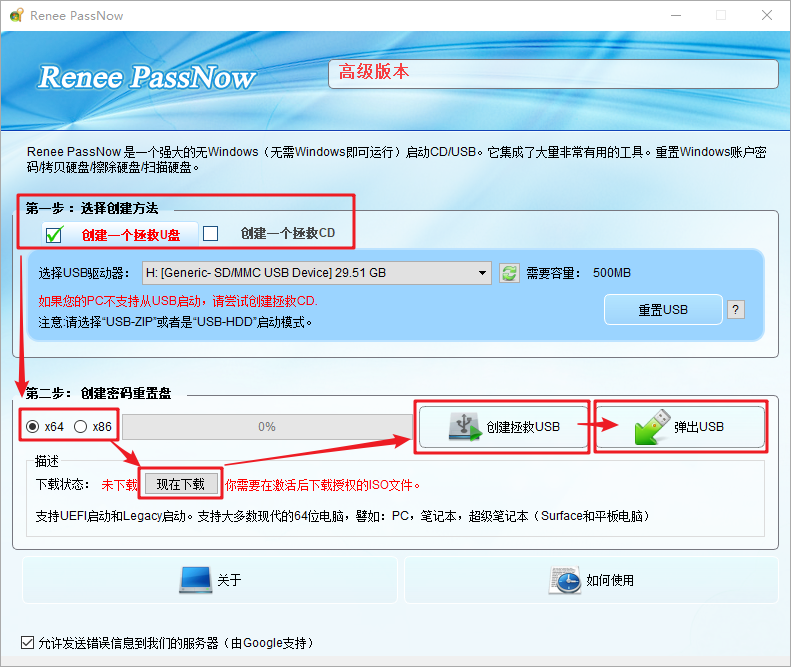
Task: Refresh the USB drive list
Action: 509,273
